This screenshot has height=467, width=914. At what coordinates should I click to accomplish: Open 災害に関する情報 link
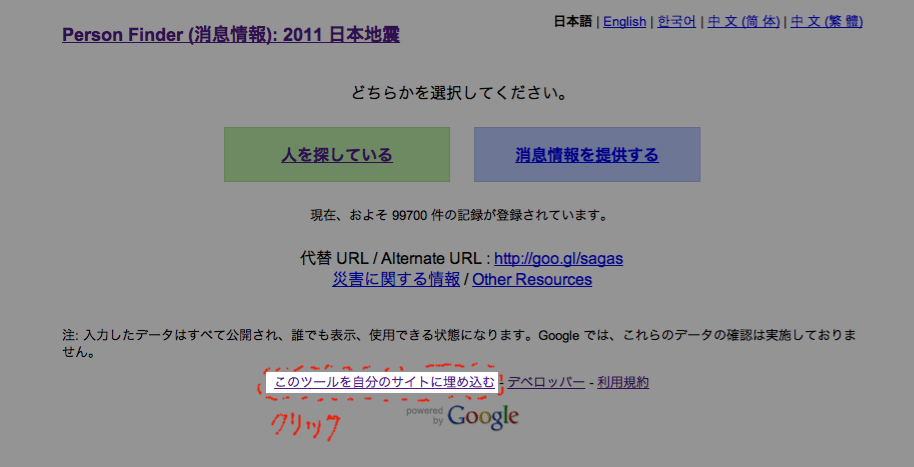coord(396,280)
